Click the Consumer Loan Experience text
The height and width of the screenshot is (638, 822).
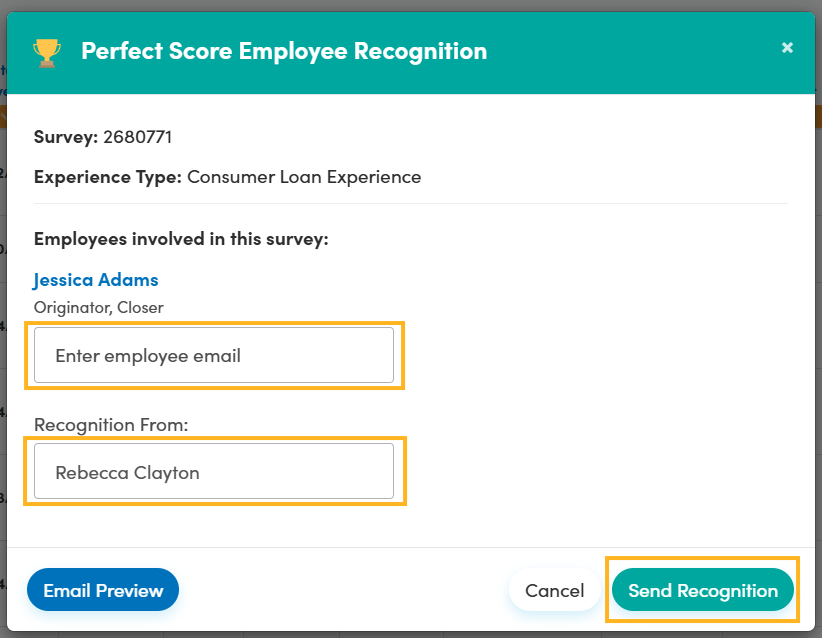pyautogui.click(x=304, y=177)
